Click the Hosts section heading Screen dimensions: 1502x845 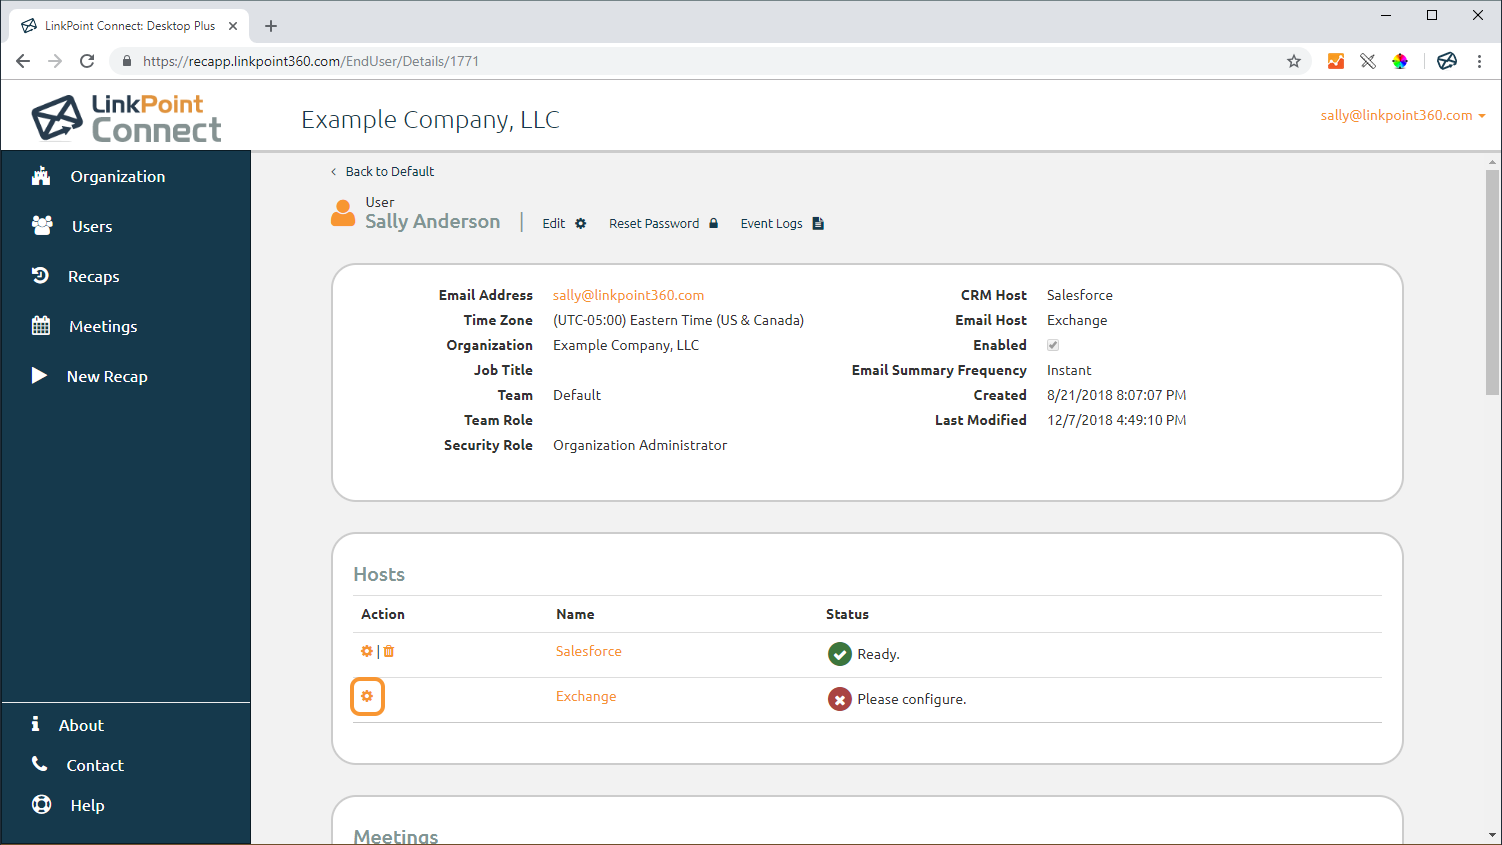point(379,574)
